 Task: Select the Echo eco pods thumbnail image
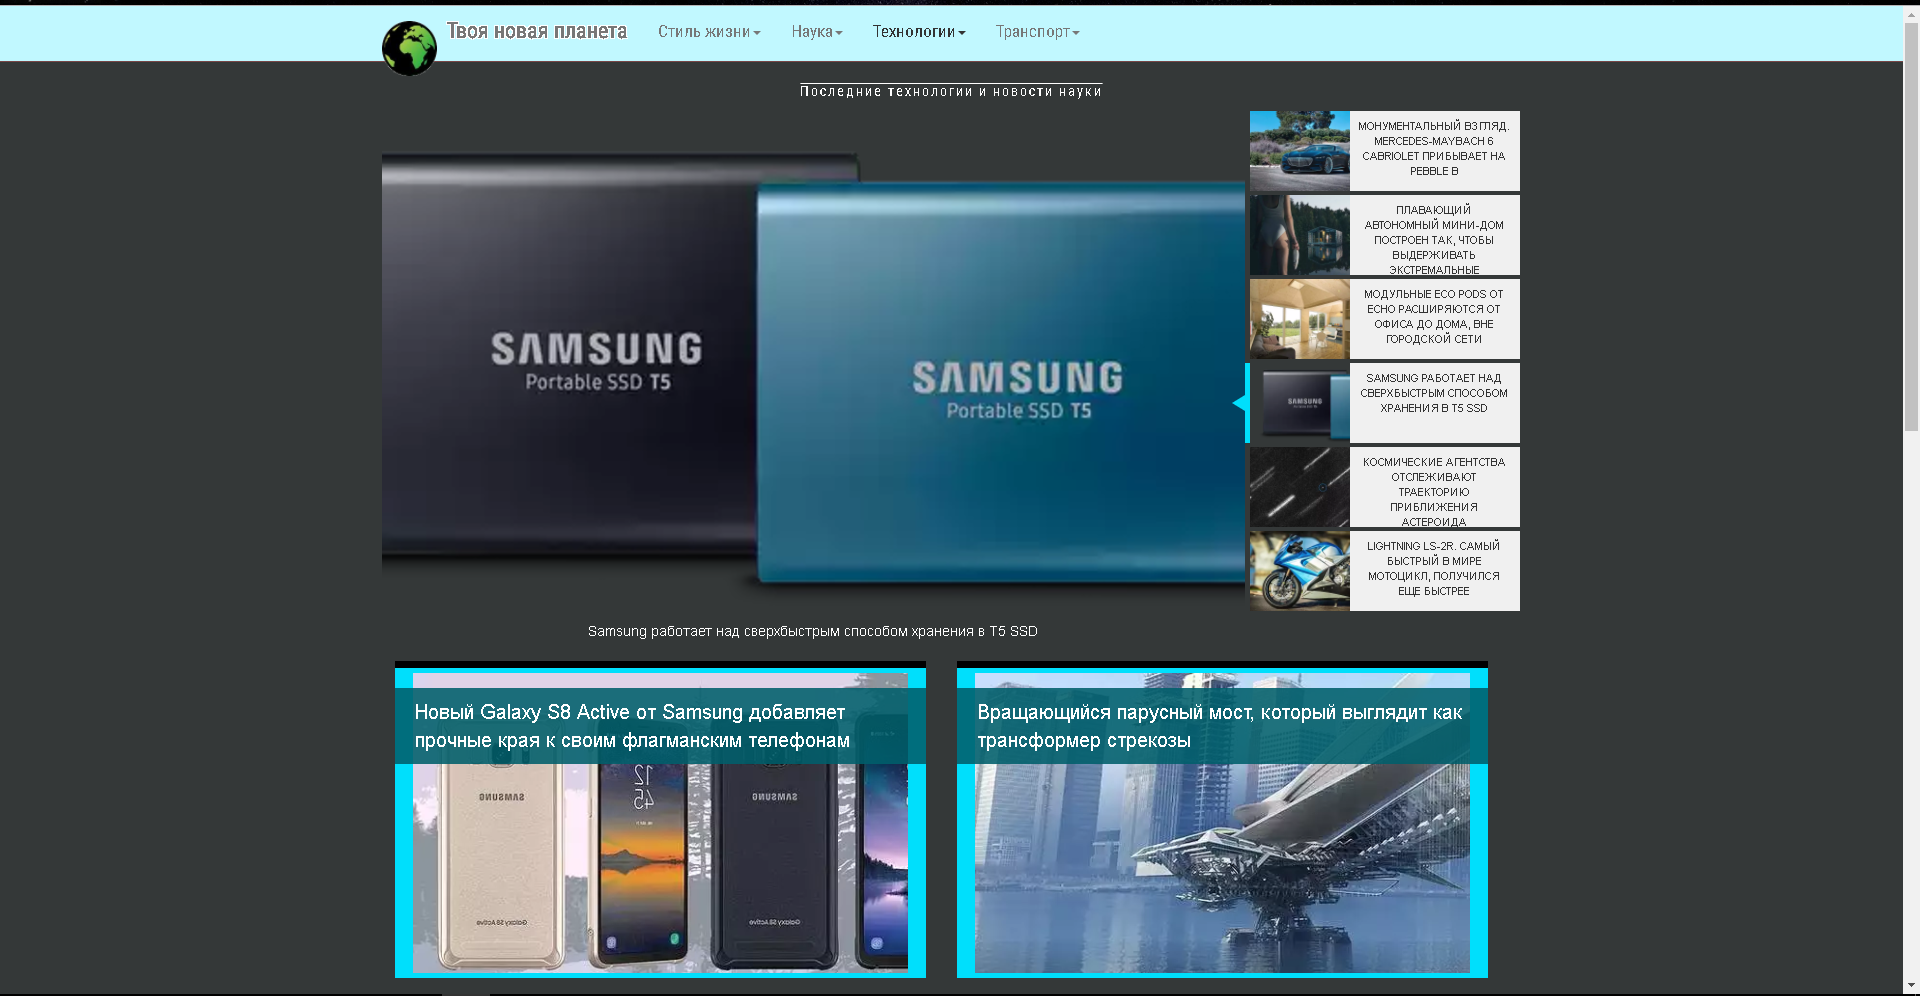tap(1299, 319)
